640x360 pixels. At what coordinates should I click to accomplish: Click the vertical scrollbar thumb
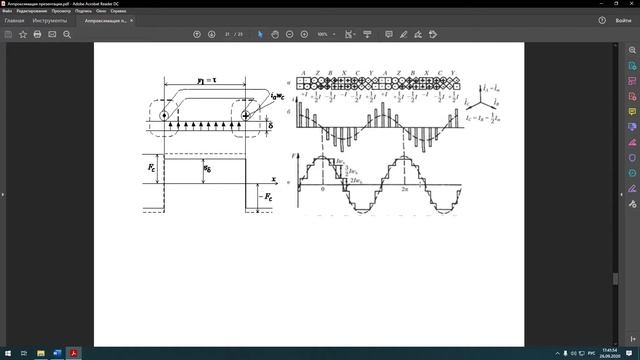(616, 279)
